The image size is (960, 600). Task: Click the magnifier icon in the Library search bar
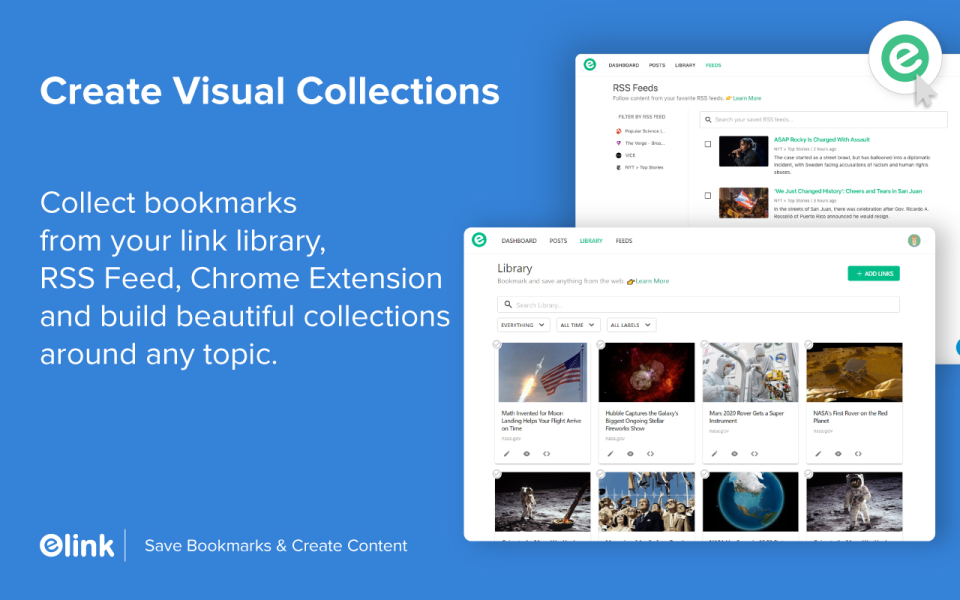508,304
